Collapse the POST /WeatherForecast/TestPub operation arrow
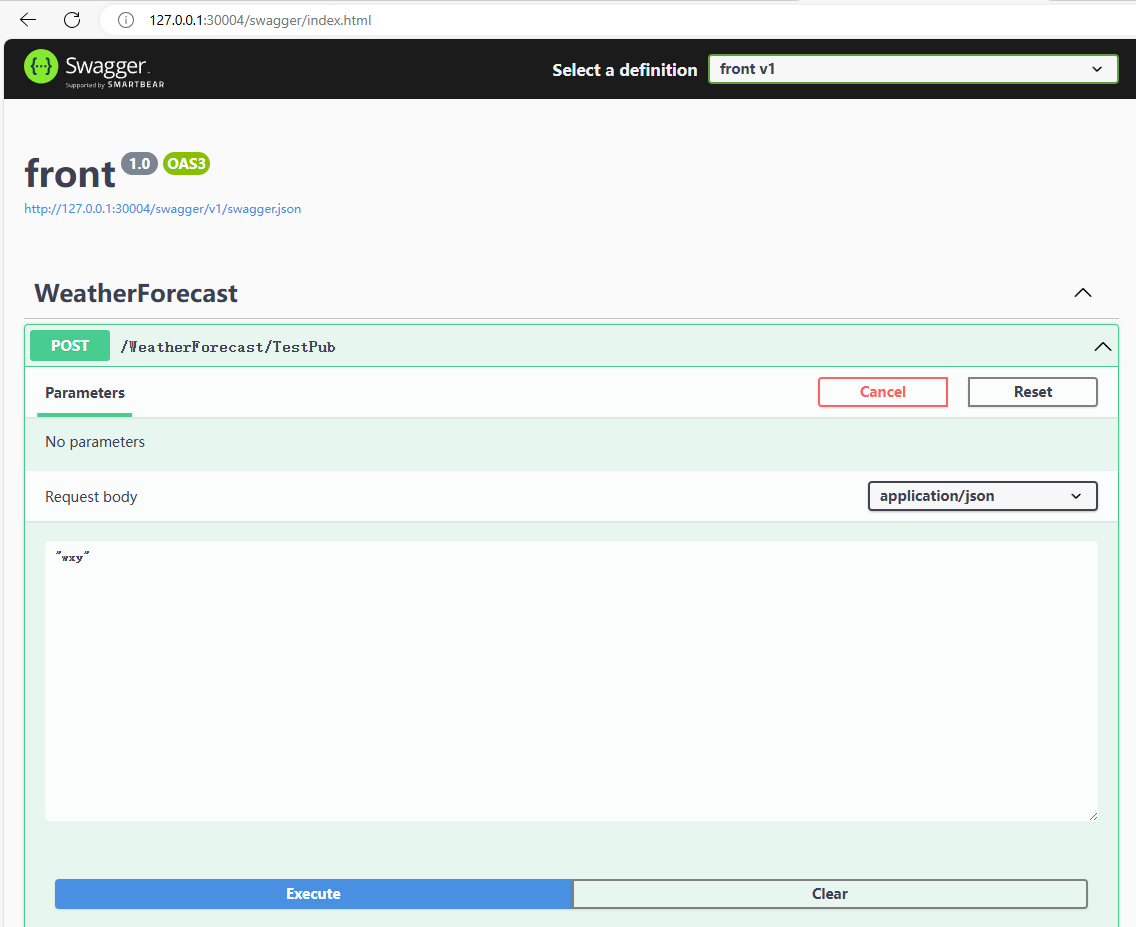The width and height of the screenshot is (1136, 927). click(x=1103, y=346)
